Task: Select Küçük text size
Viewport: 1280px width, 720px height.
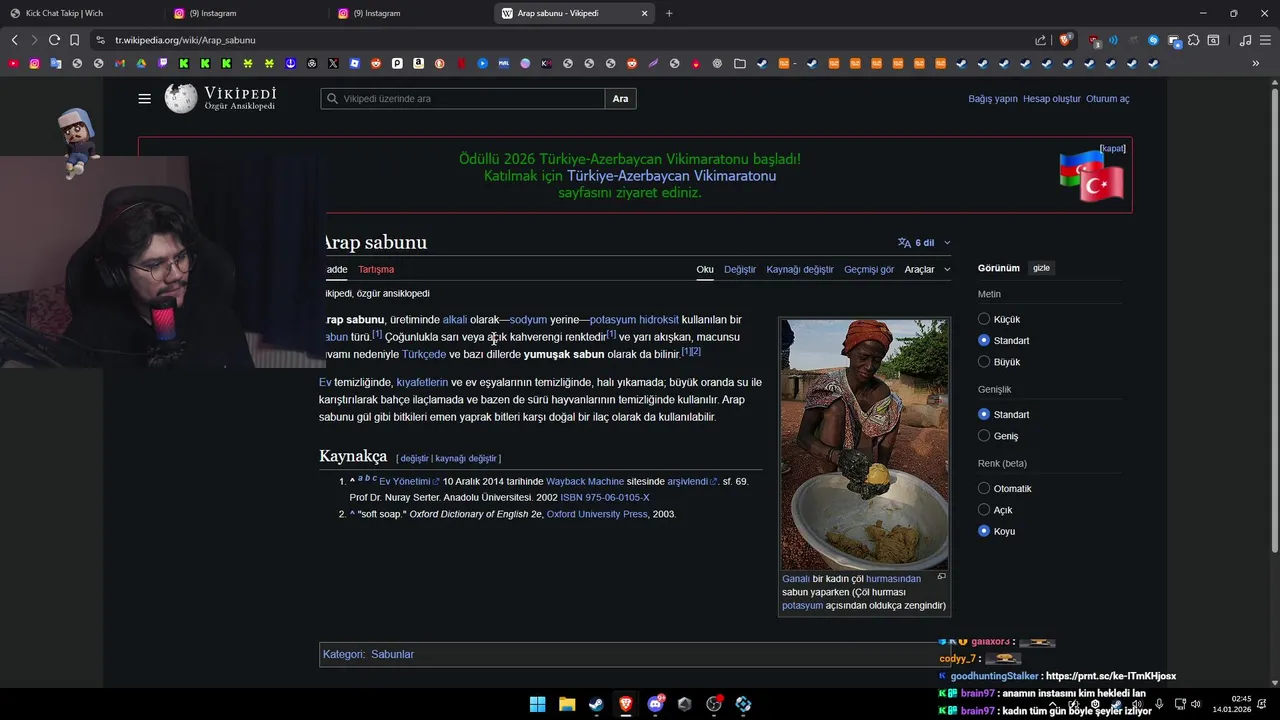Action: [984, 319]
